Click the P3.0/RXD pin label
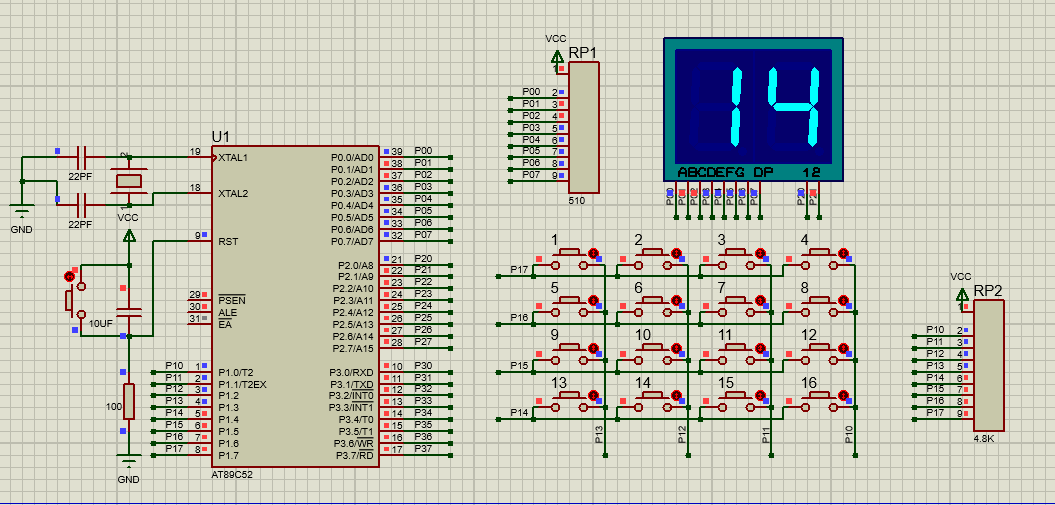 tap(351, 372)
